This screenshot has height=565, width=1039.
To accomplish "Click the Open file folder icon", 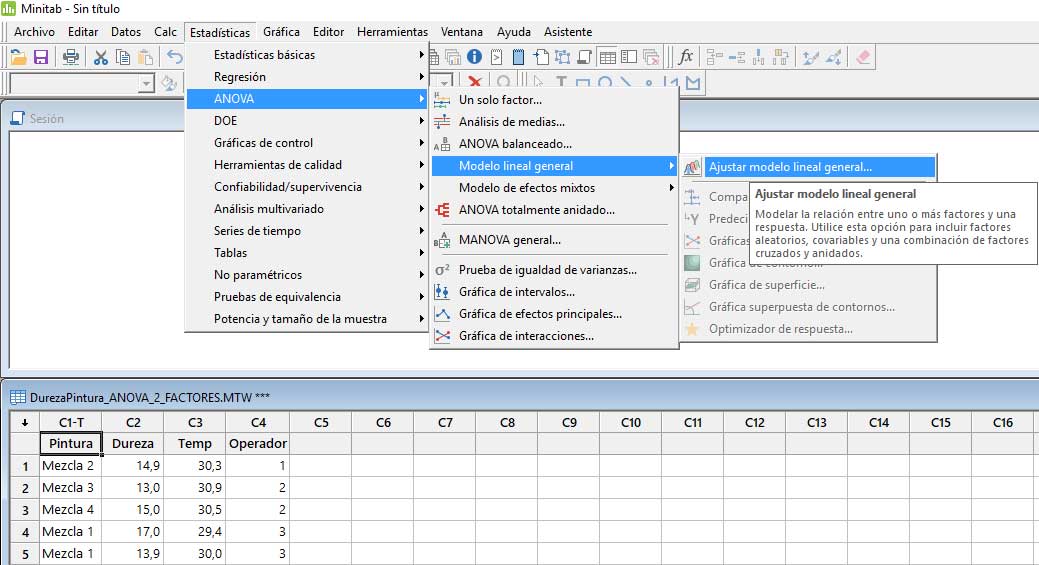I will [x=18, y=57].
